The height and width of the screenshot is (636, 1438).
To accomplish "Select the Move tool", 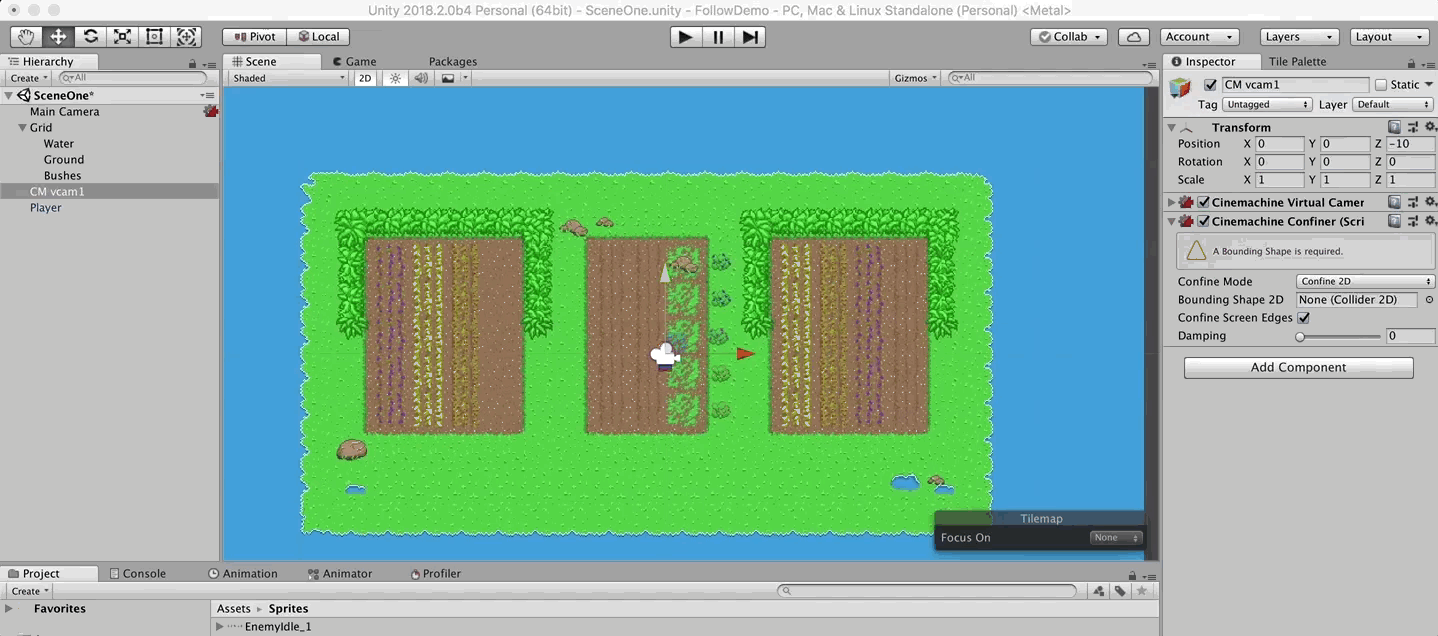I will coord(58,37).
